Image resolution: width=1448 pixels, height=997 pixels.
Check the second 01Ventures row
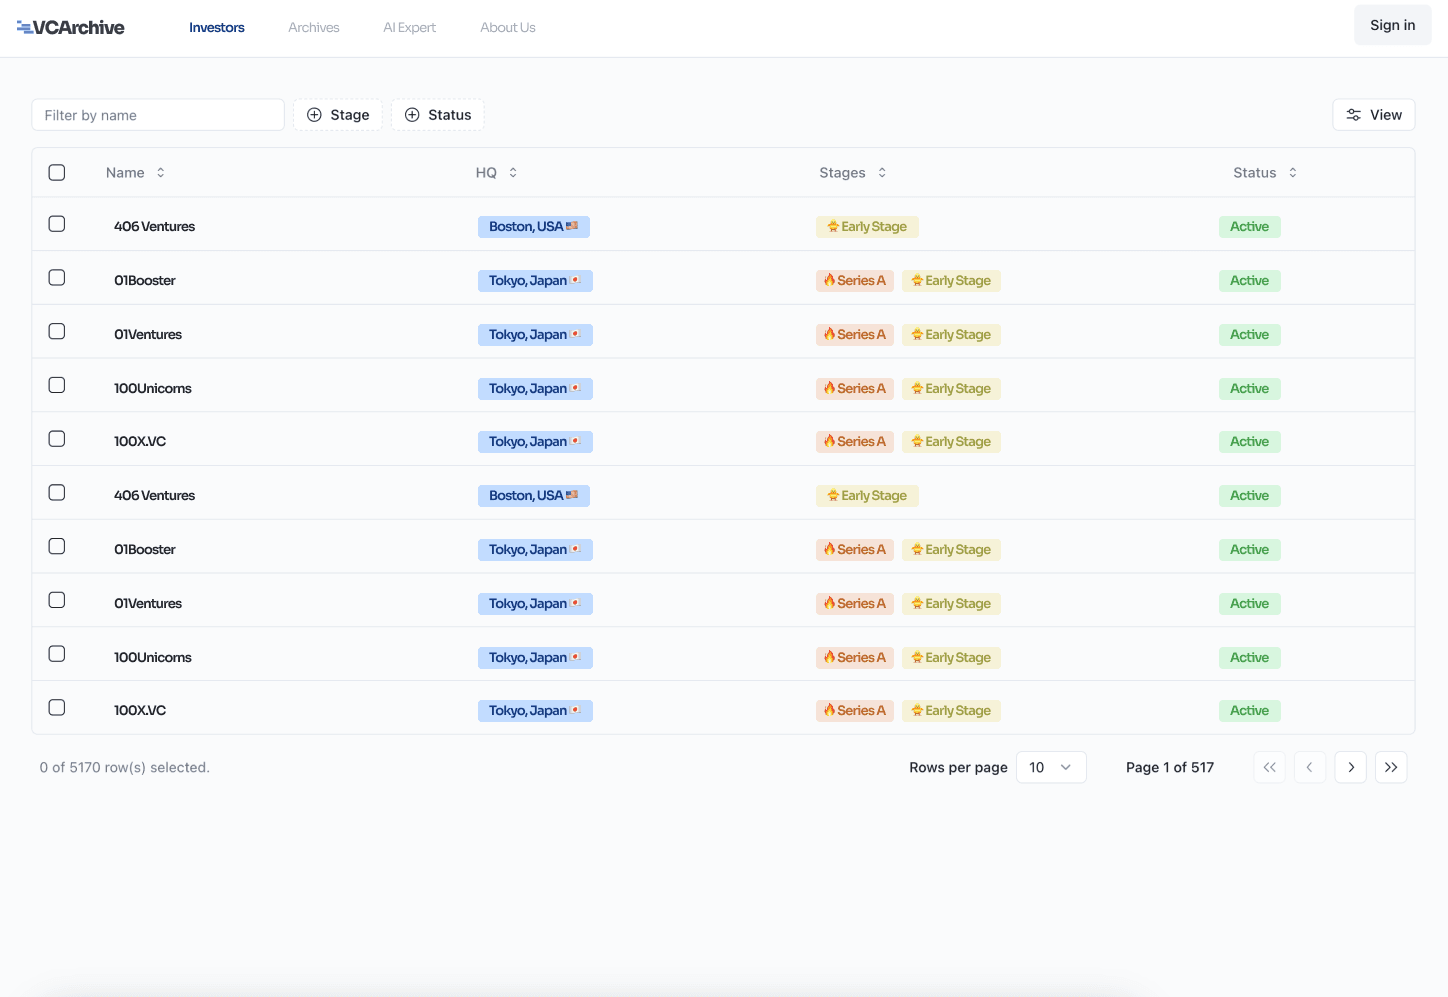[57, 600]
